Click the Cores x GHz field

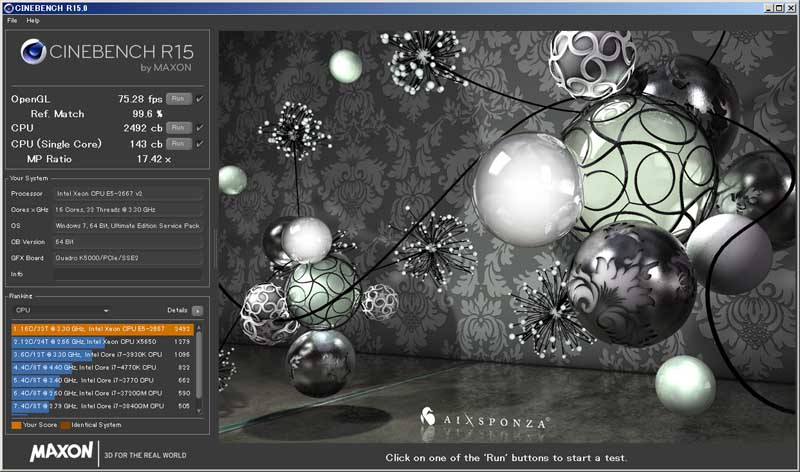128,210
